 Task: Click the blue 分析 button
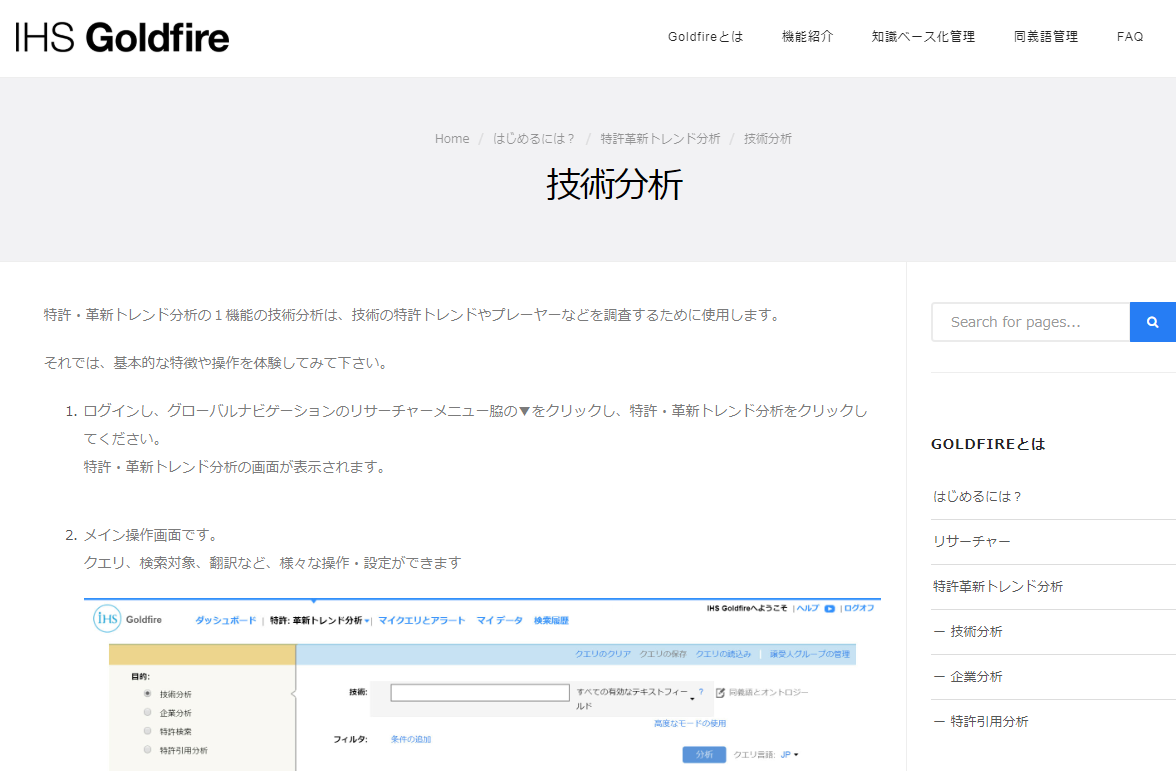[704, 754]
